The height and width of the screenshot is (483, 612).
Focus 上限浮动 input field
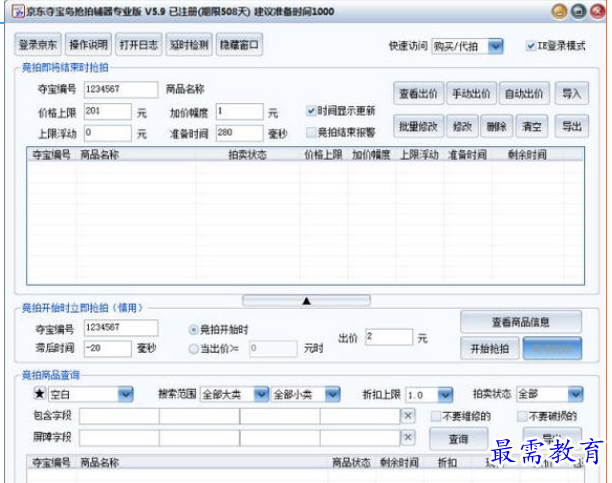[x=108, y=133]
